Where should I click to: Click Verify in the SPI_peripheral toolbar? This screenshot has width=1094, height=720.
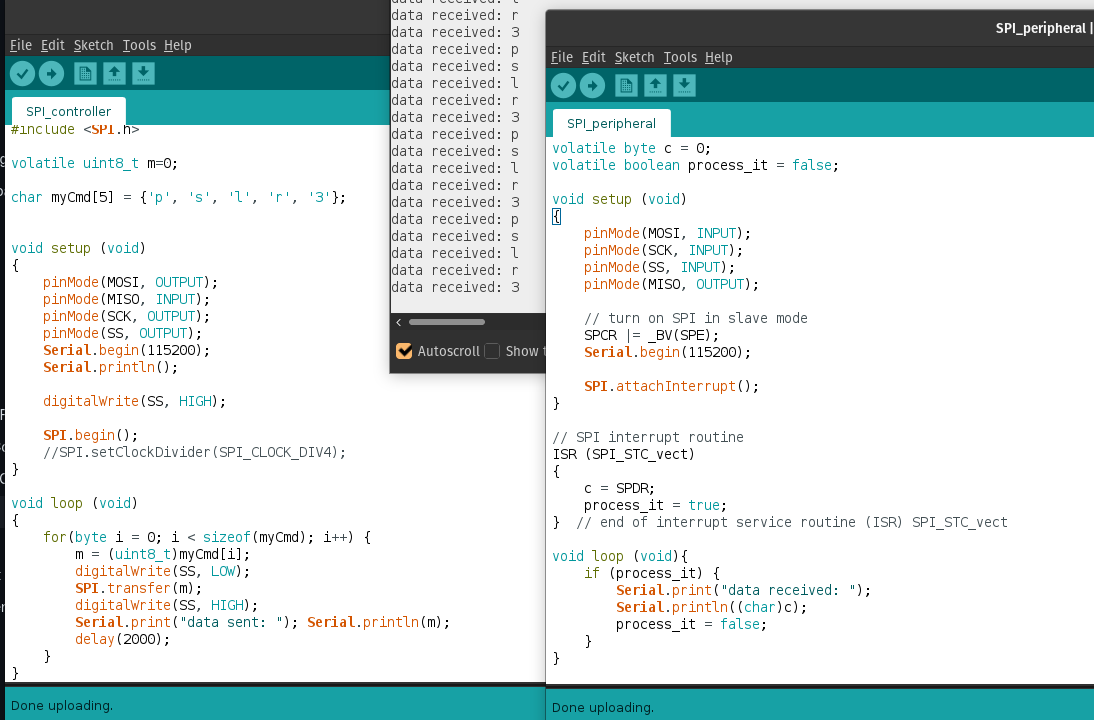click(564, 85)
